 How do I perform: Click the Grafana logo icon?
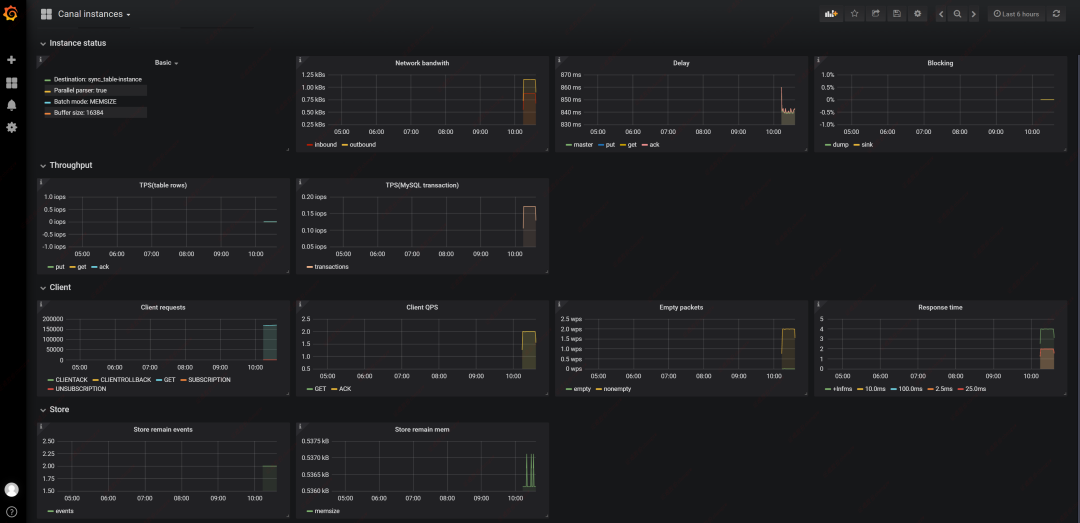click(11, 13)
